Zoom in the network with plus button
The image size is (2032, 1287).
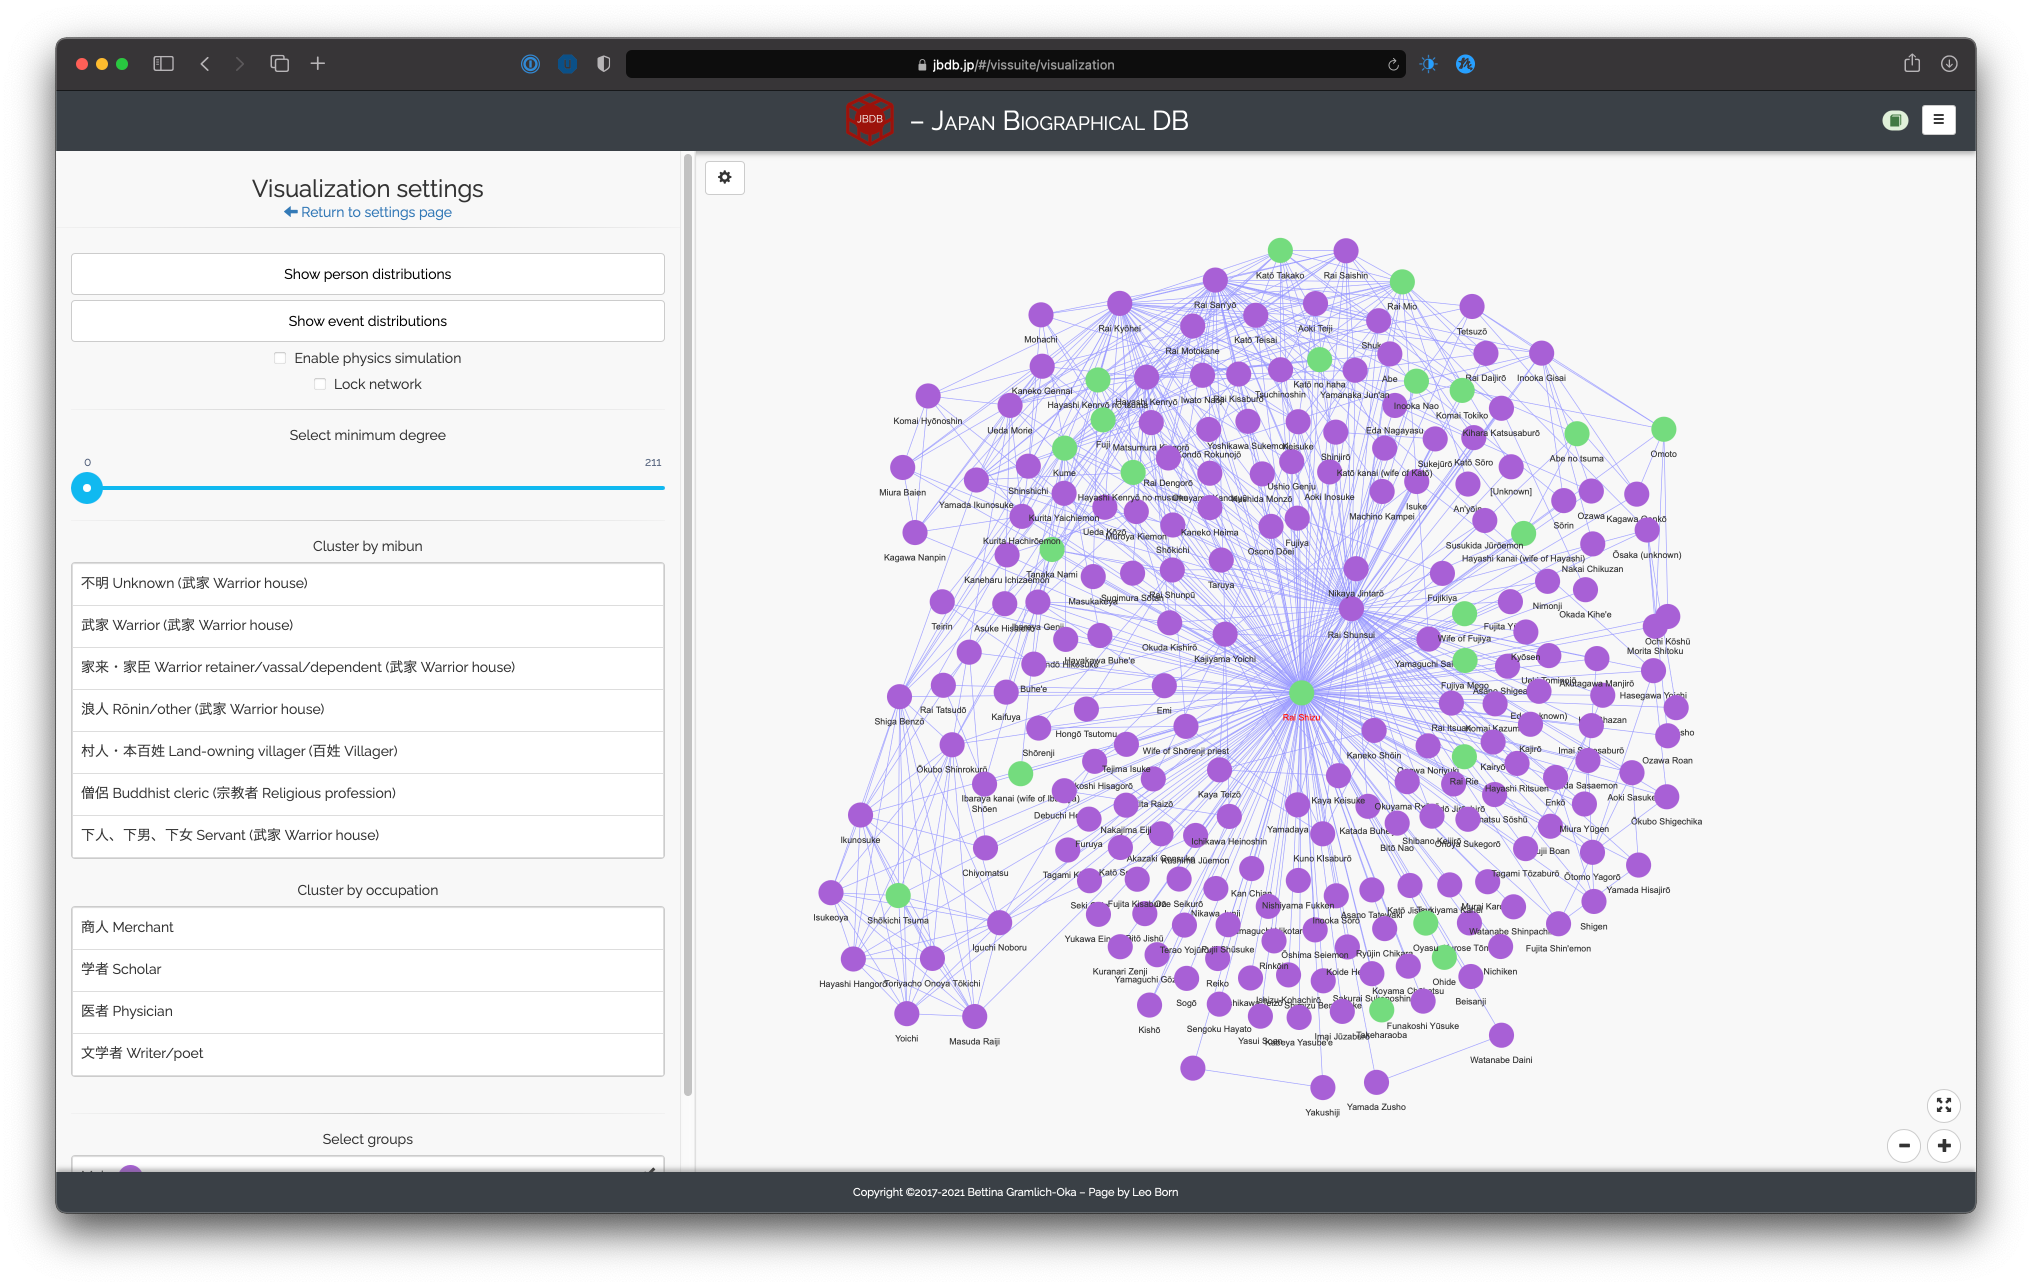click(1944, 1145)
